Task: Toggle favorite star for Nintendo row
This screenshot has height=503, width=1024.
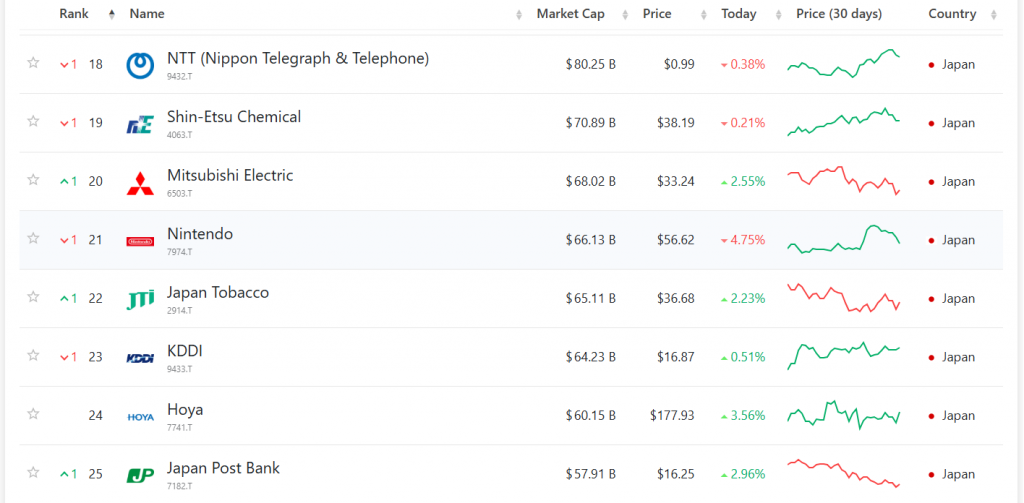Action: tap(33, 239)
